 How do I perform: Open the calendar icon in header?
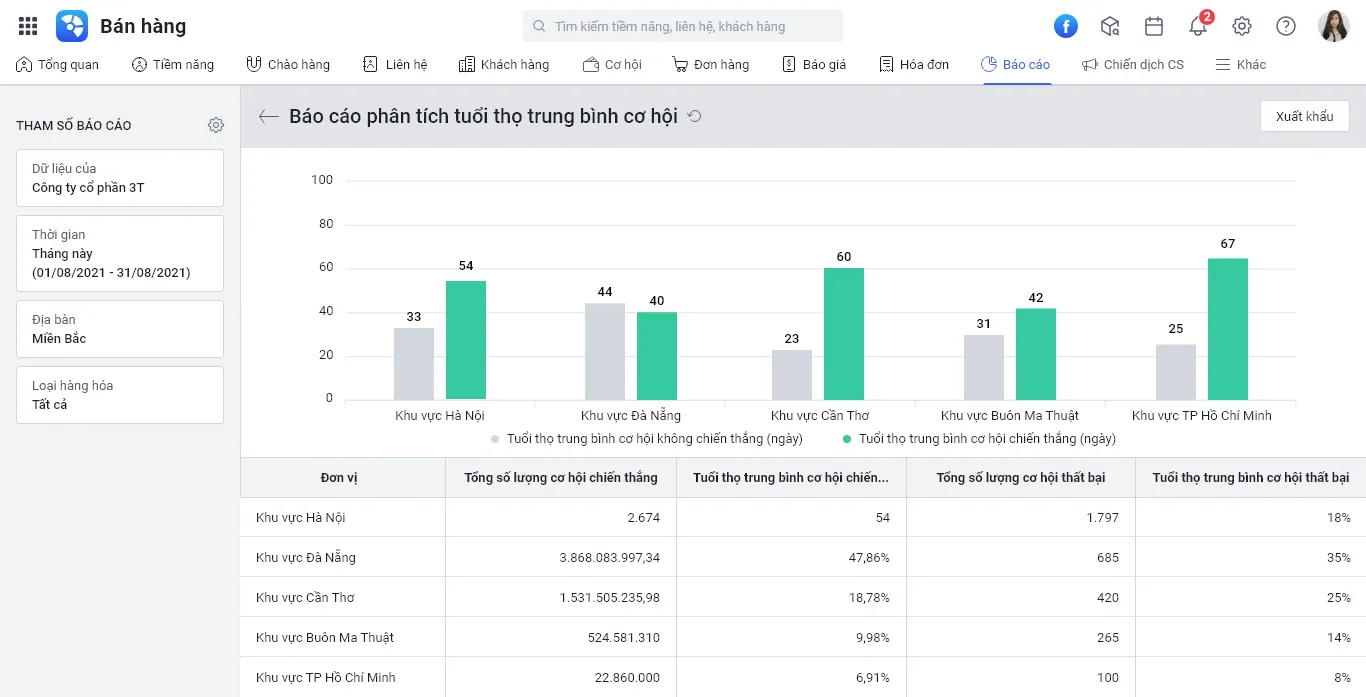click(x=1154, y=26)
